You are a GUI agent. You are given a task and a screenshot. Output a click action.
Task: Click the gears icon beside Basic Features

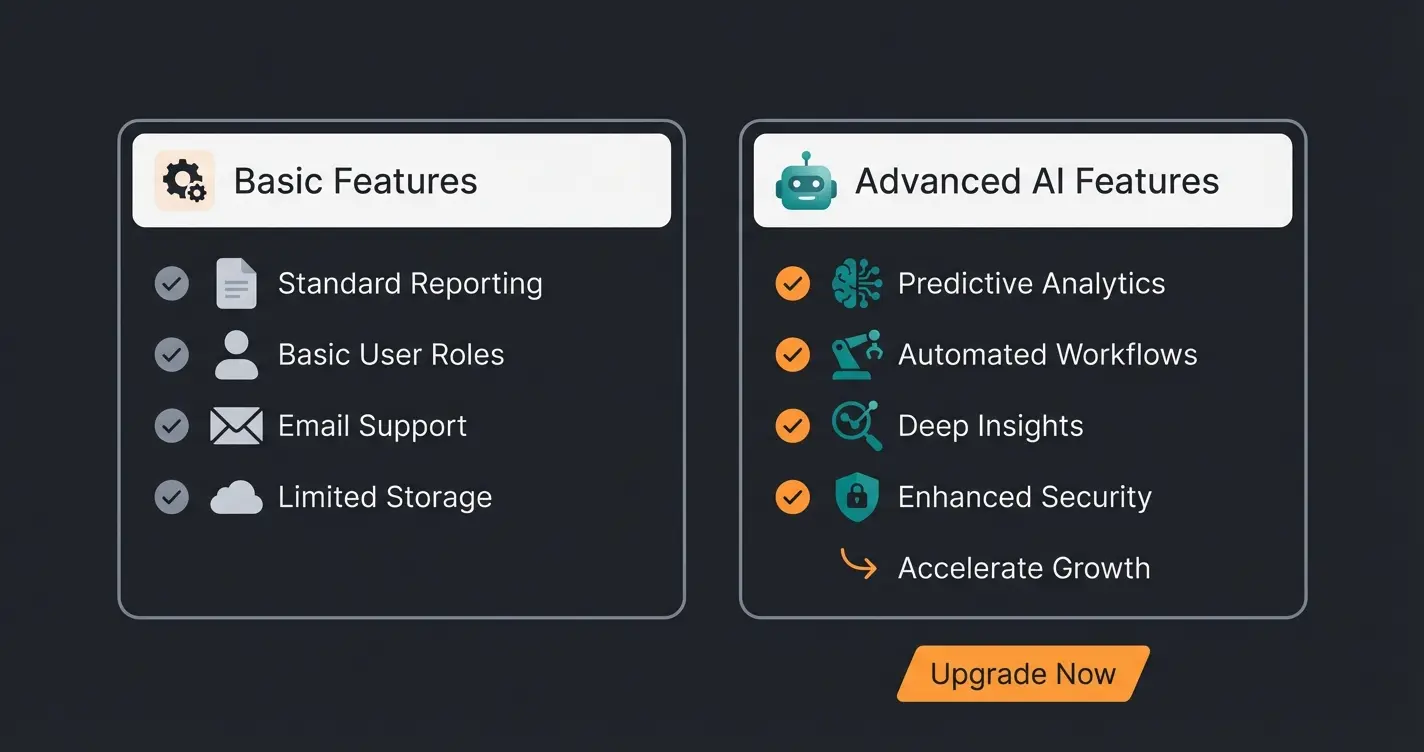(x=184, y=181)
